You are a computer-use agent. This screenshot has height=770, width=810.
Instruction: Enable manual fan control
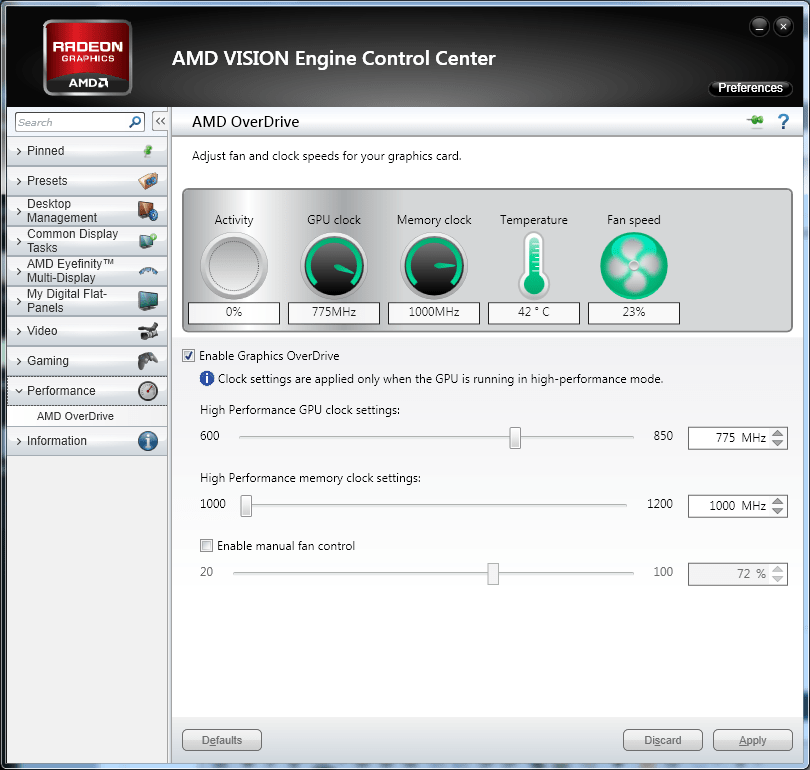point(206,545)
